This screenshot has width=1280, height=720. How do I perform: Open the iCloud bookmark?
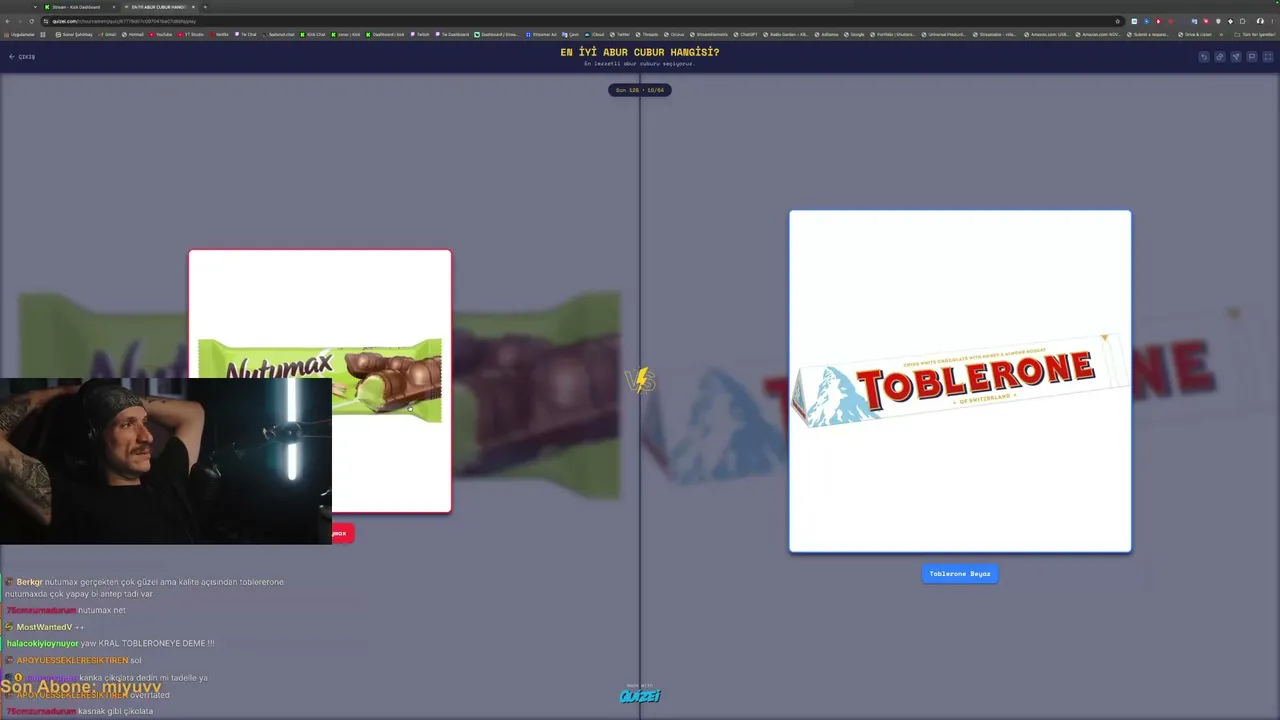(595, 34)
